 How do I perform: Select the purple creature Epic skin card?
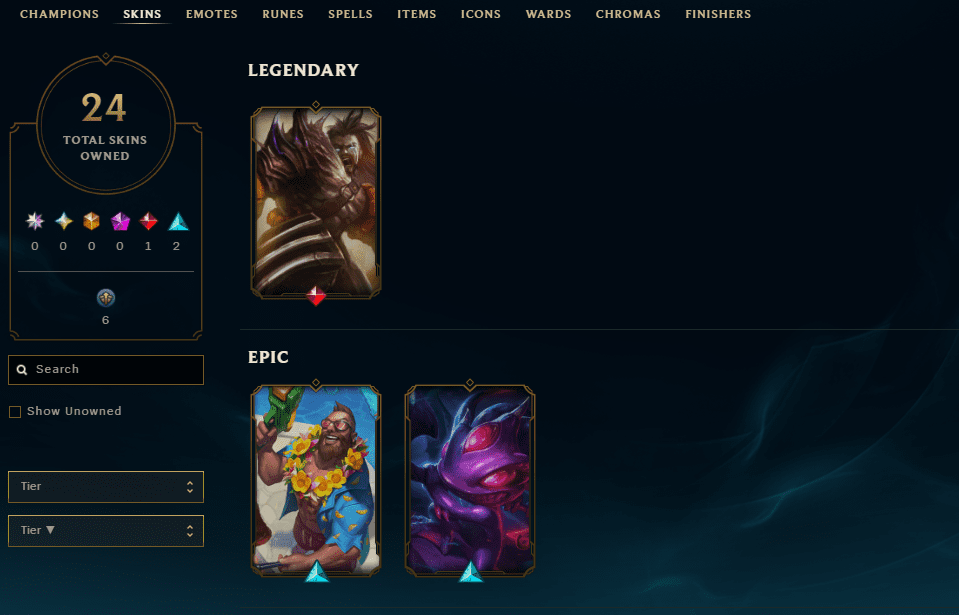[470, 481]
